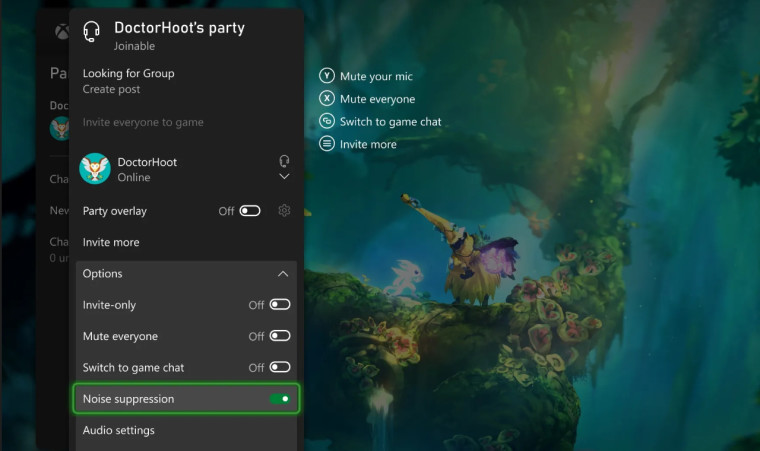Open Audio settings

[x=119, y=430]
